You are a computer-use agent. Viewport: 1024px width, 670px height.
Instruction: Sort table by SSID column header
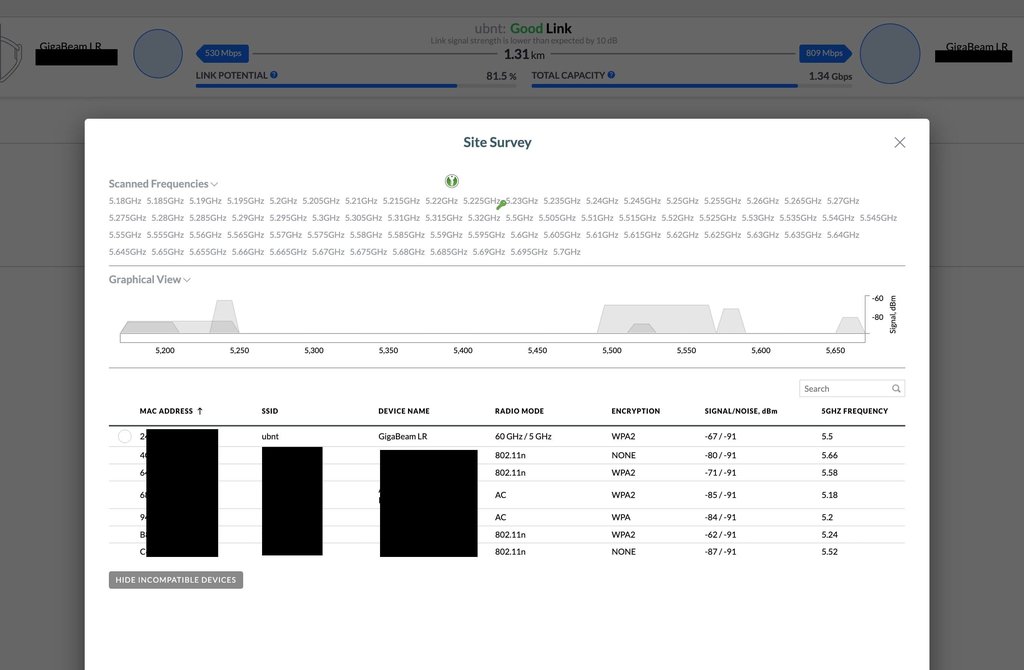[269, 411]
